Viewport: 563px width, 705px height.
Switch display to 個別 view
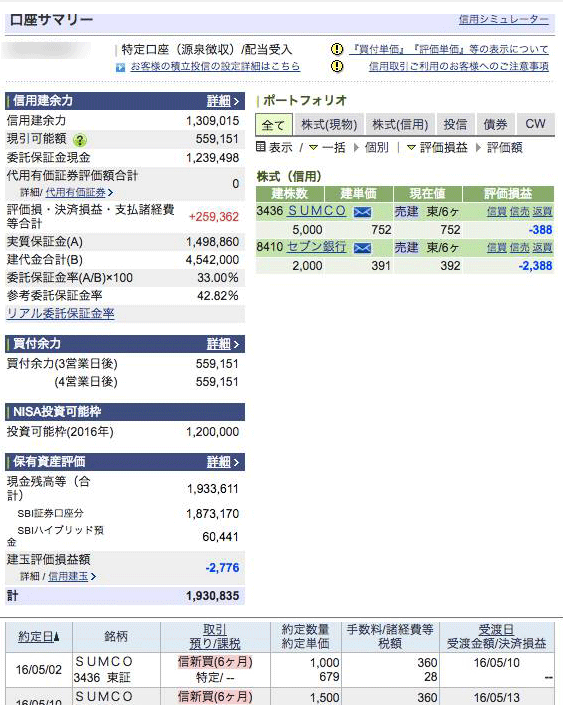(x=376, y=147)
